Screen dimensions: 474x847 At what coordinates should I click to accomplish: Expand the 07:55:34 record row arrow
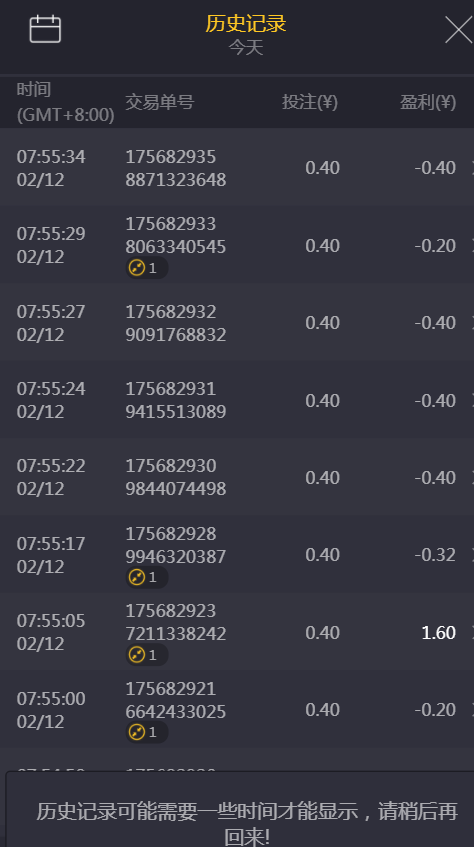point(472,168)
